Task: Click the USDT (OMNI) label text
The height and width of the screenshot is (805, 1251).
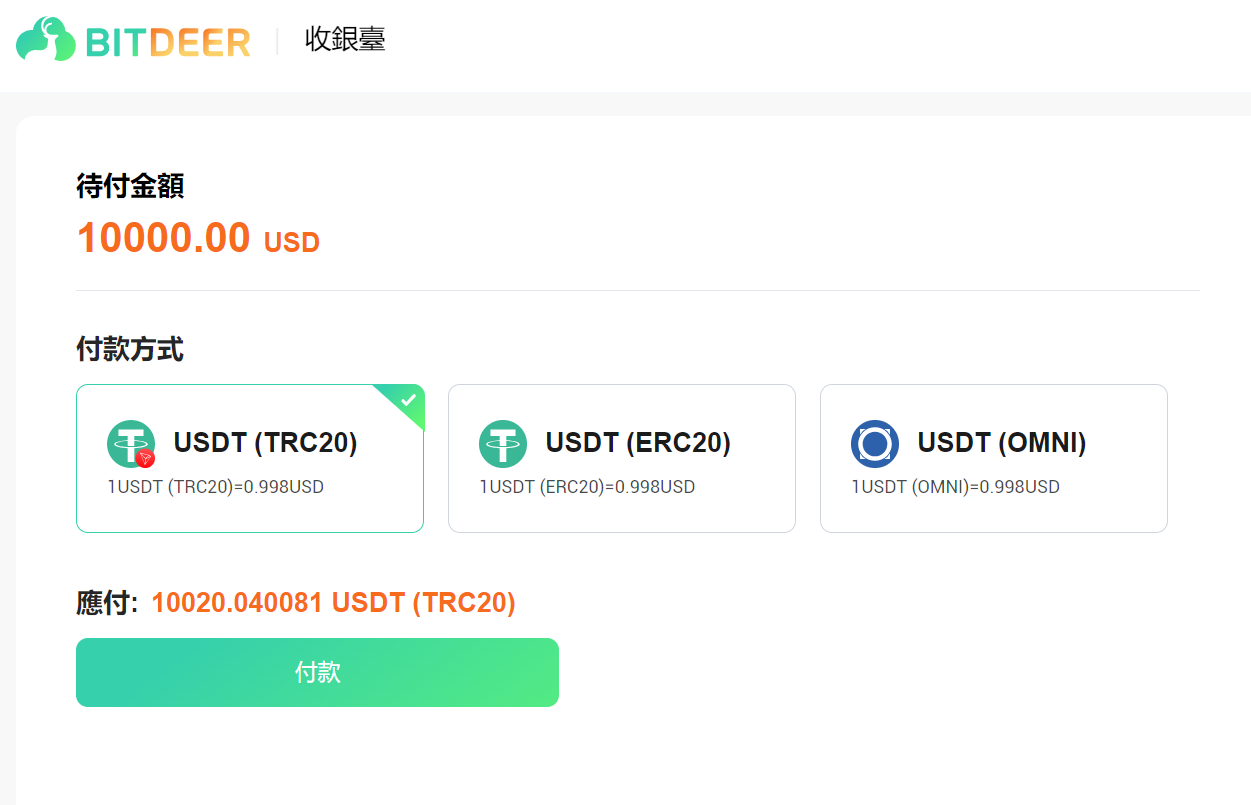Action: point(1002,443)
